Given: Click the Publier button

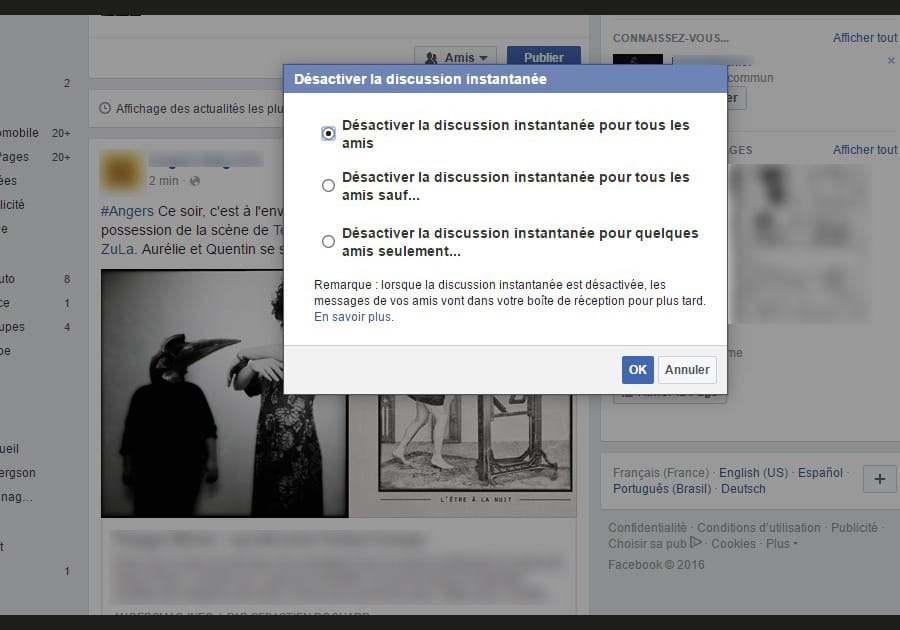Looking at the screenshot, I should [x=543, y=58].
